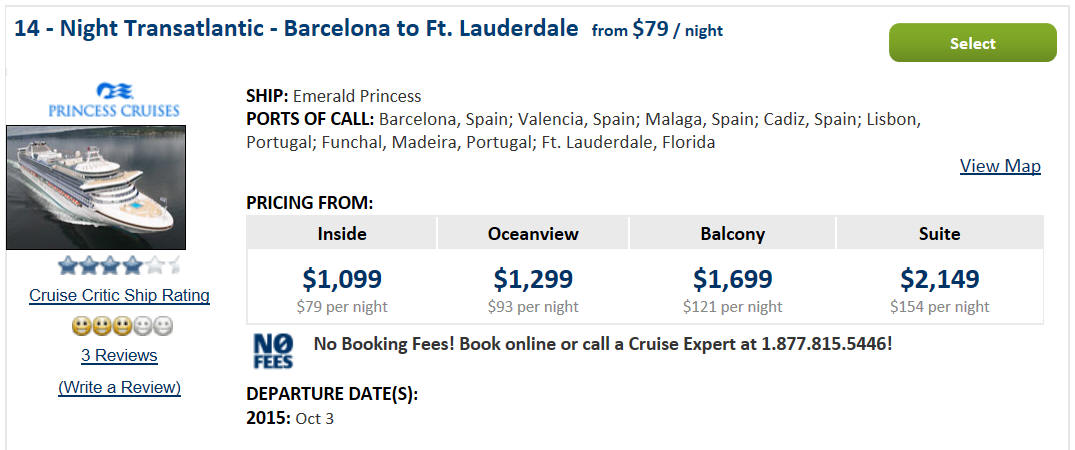Choose the $1,099 Inside price
1075x450 pixels.
click(341, 279)
